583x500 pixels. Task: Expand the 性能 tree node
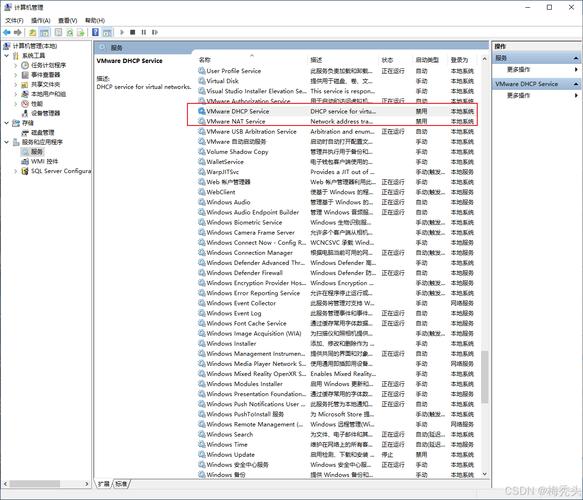(x=16, y=104)
